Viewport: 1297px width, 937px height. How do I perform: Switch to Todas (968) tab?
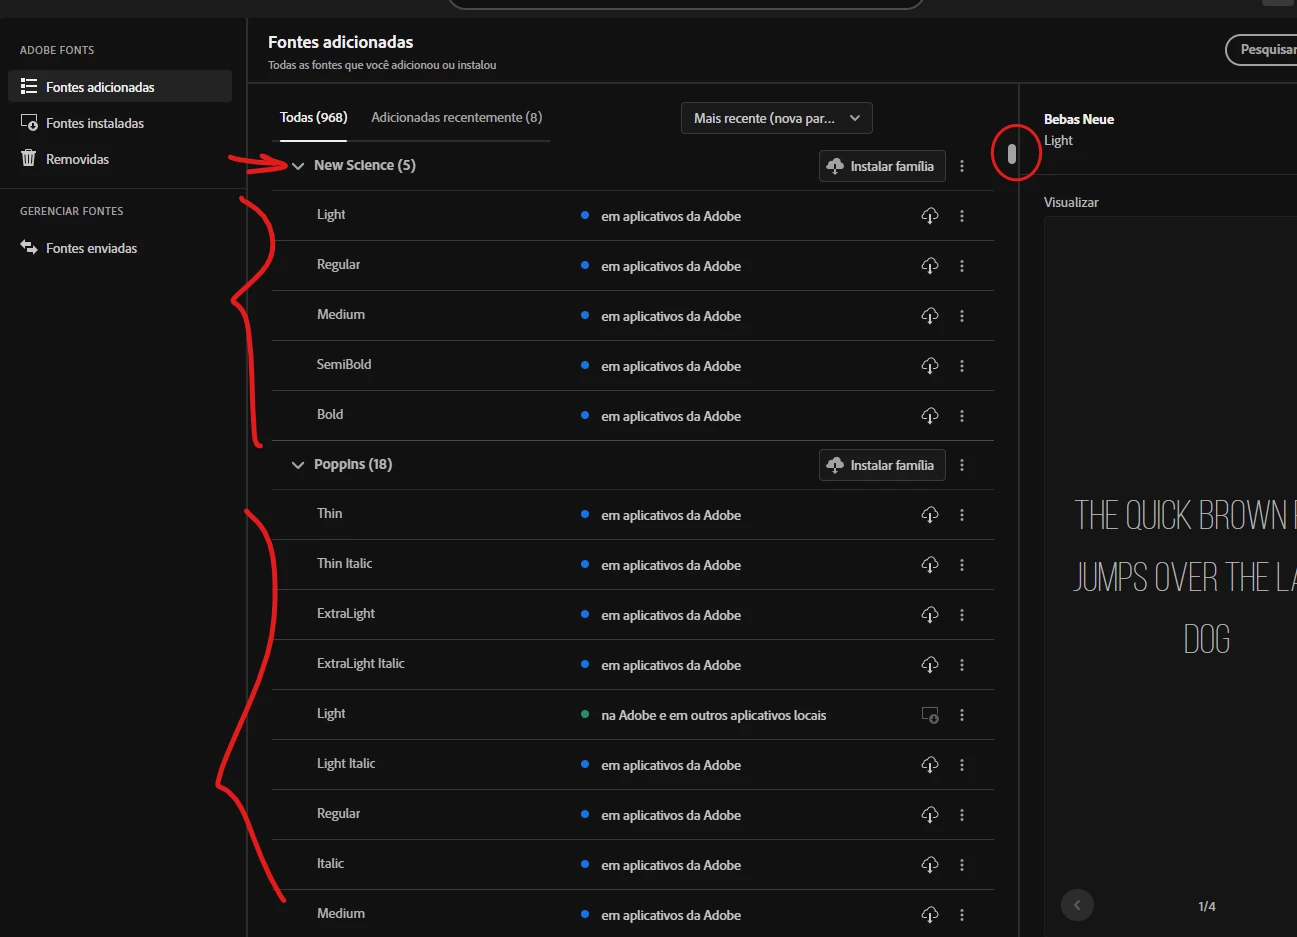(314, 117)
